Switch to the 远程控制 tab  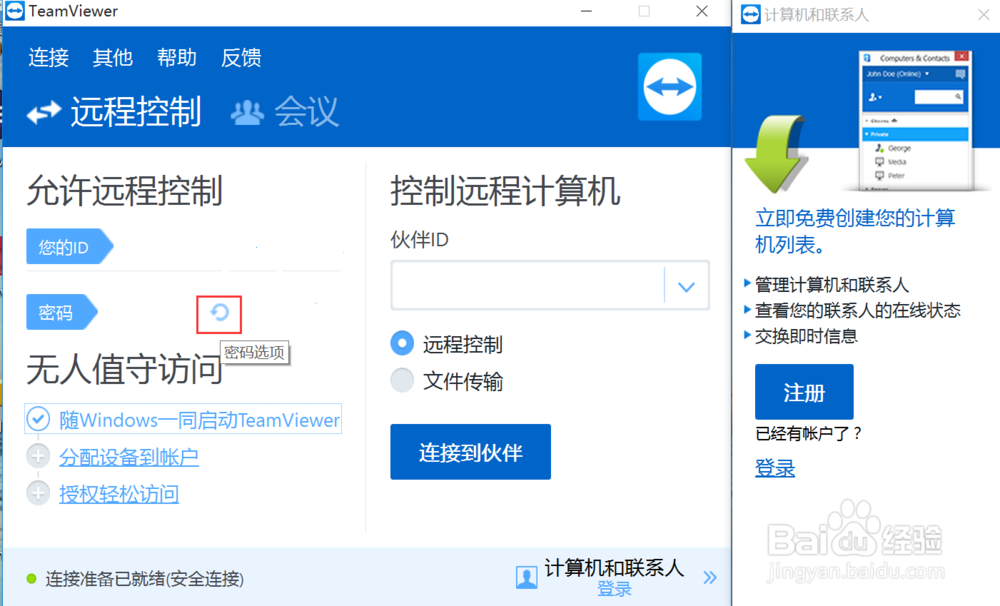tap(114, 112)
